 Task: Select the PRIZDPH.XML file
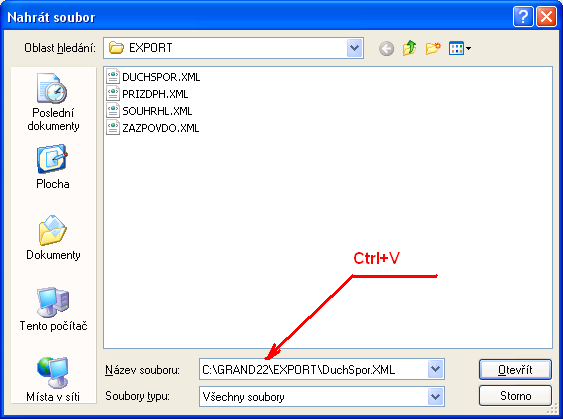point(147,94)
